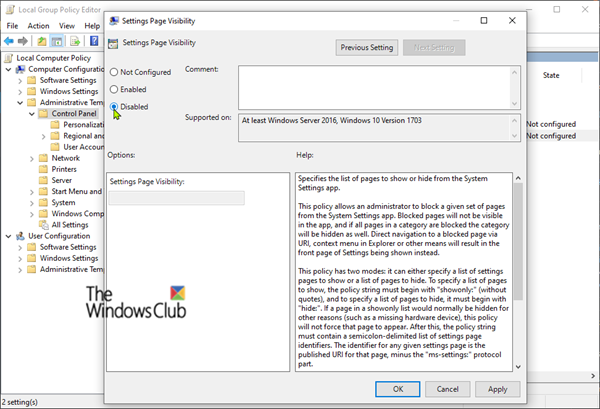Expand the Windows Components node
The width and height of the screenshot is (600, 409).
(32, 214)
